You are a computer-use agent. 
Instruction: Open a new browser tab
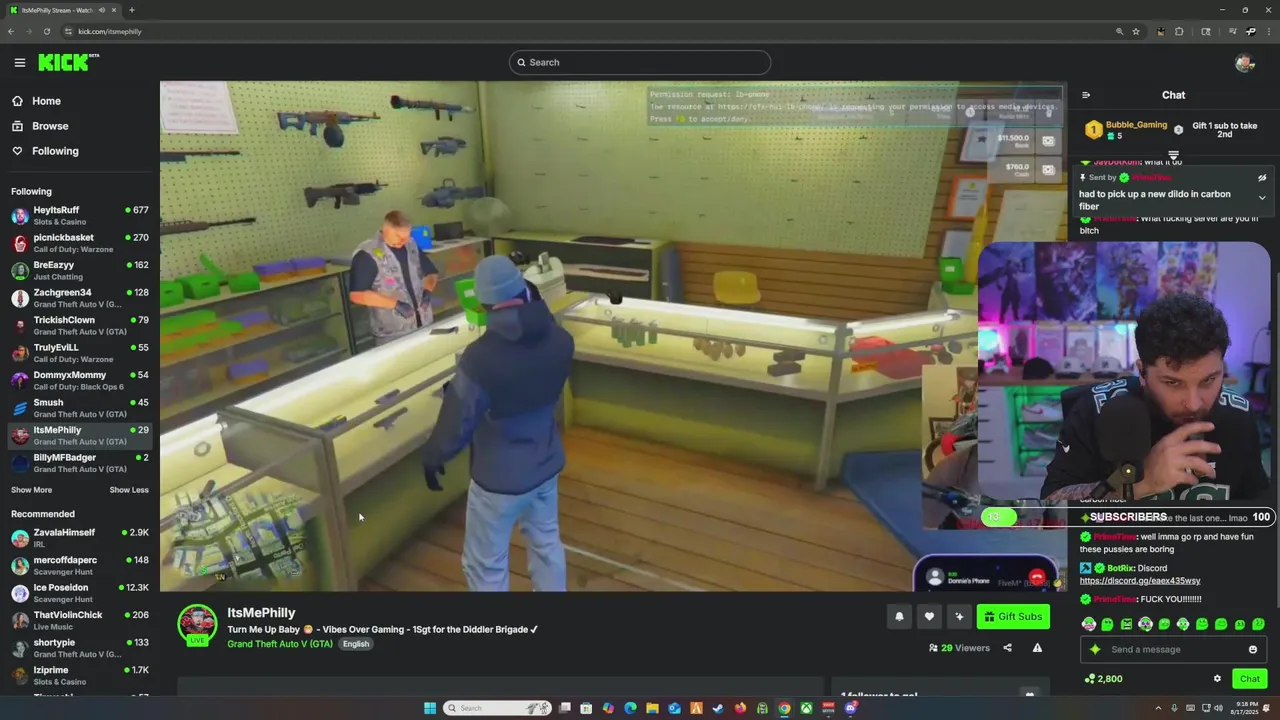coord(132,10)
